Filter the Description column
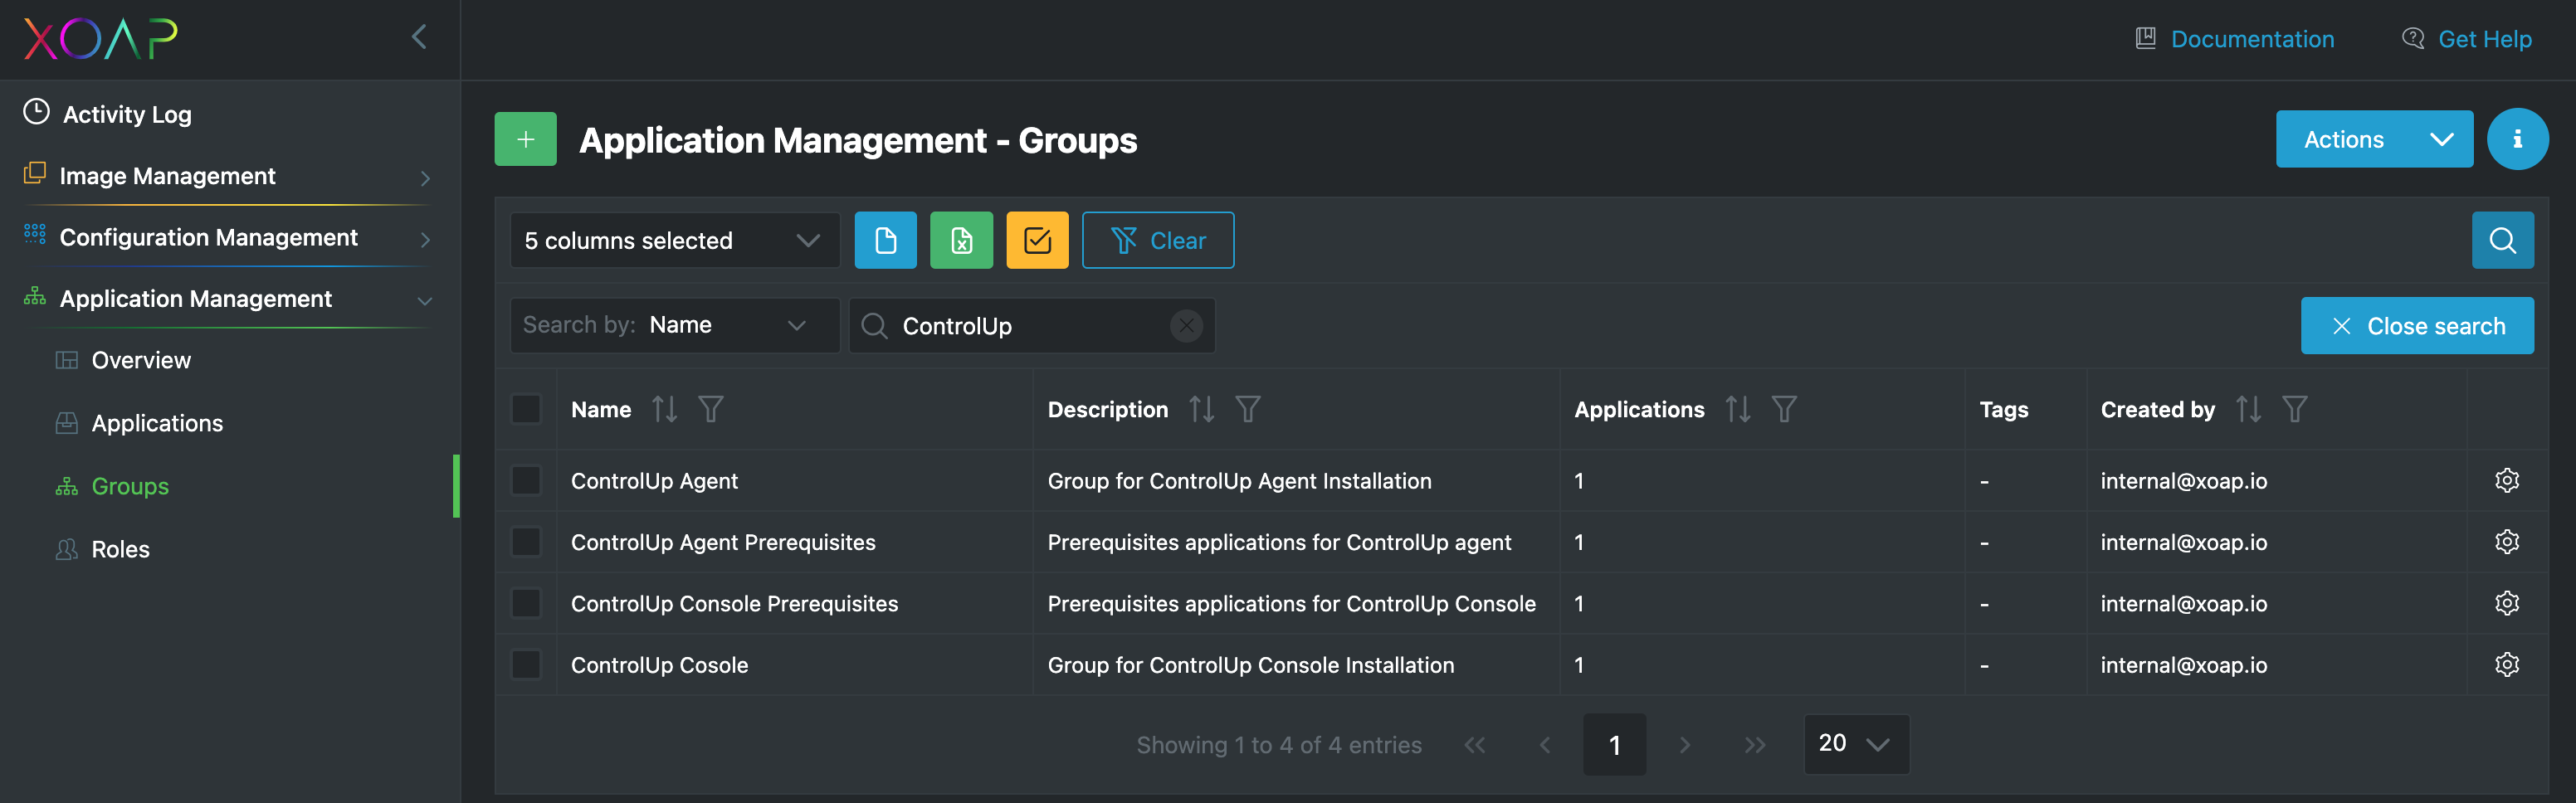This screenshot has height=803, width=2576. (1247, 409)
